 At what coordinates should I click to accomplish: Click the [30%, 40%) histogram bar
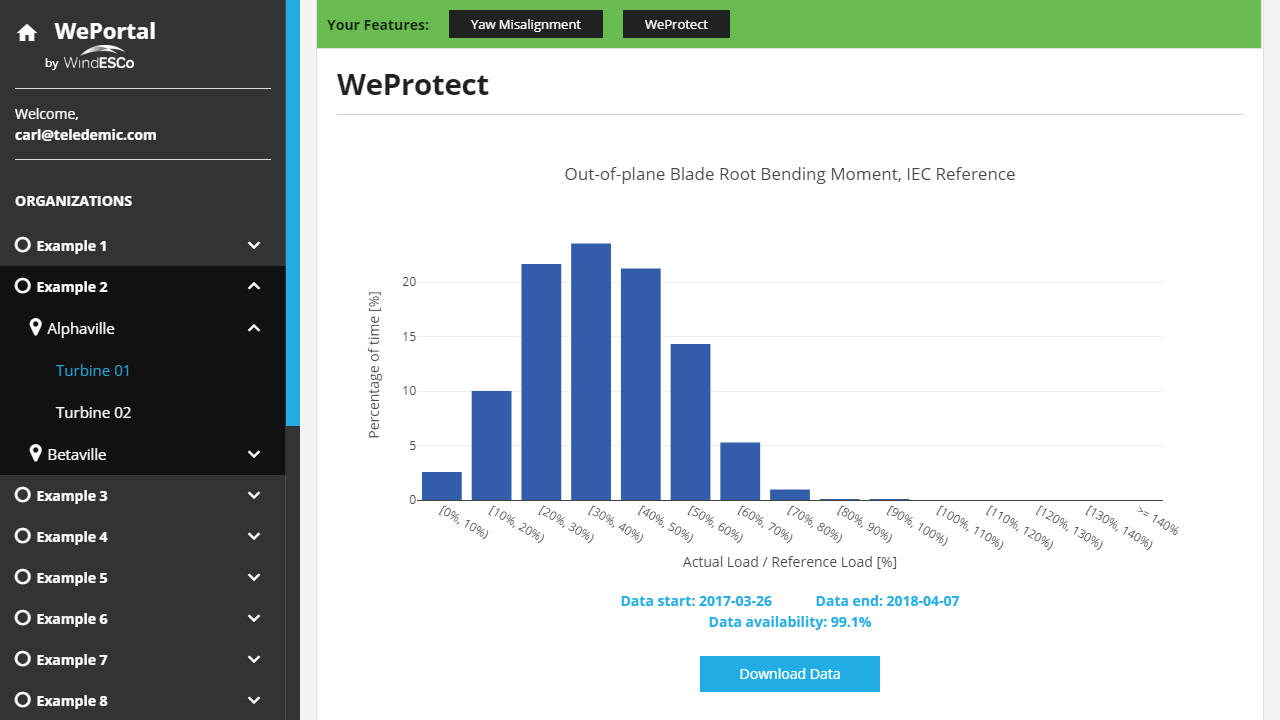(x=591, y=372)
